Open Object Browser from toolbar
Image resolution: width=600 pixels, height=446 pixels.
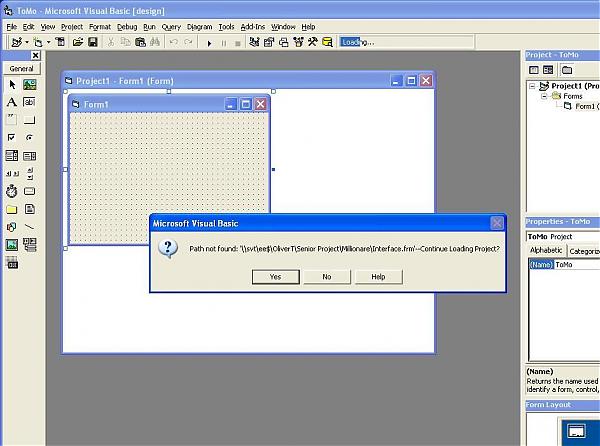(x=298, y=42)
